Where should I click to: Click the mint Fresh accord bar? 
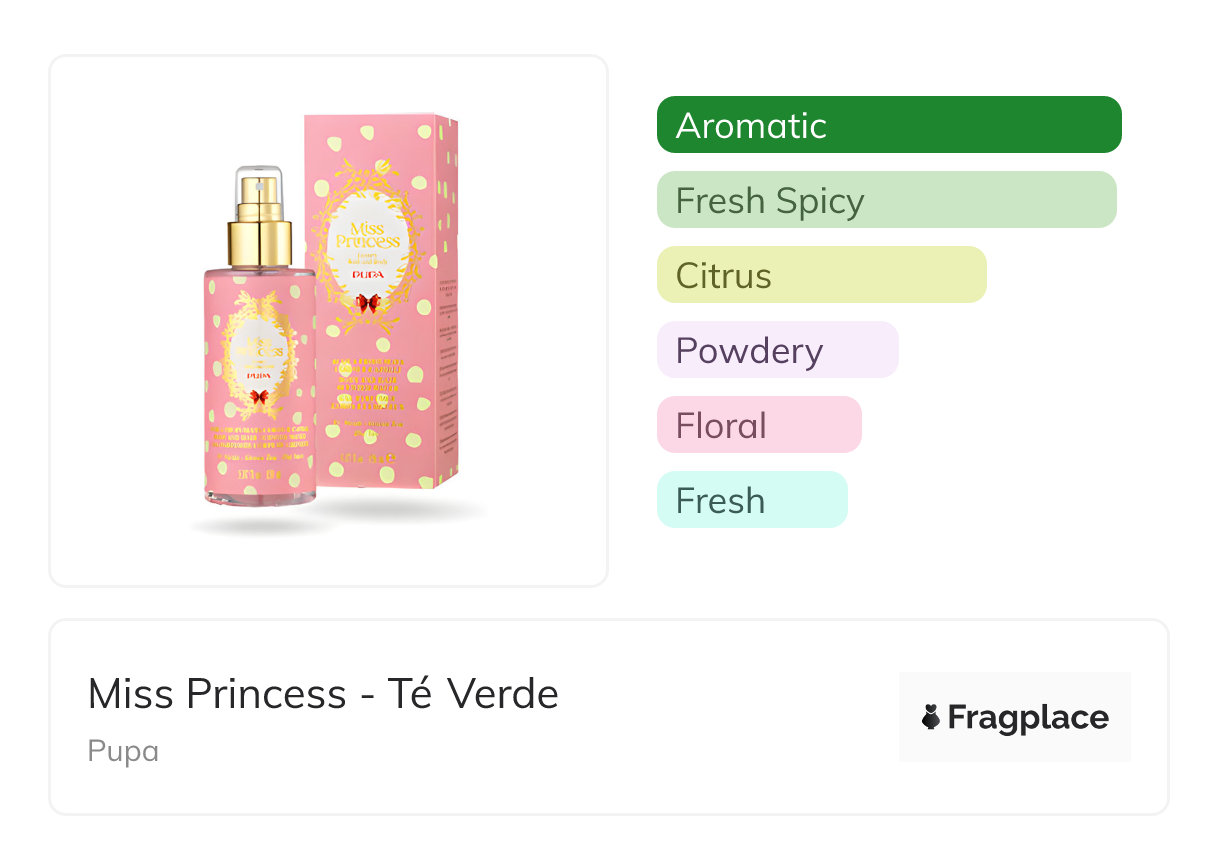(x=752, y=500)
